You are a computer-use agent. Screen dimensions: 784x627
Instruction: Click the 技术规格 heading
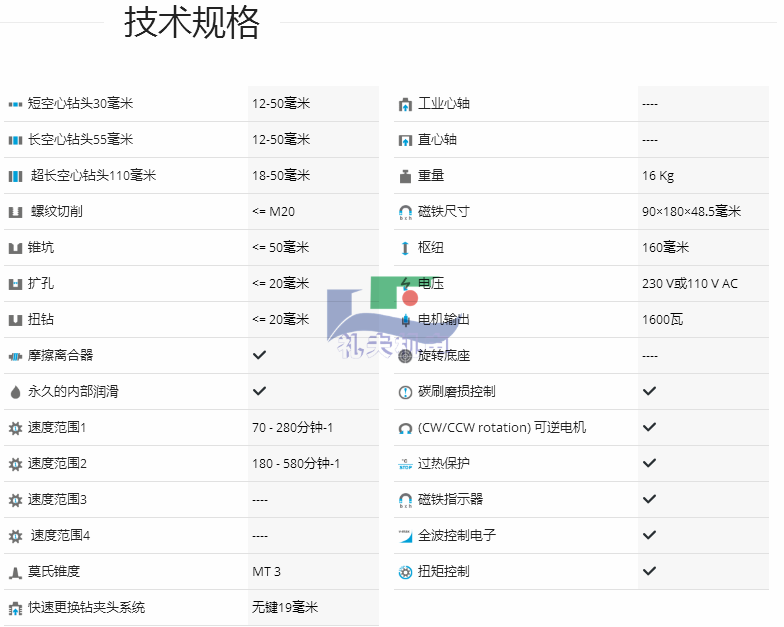coord(192,23)
